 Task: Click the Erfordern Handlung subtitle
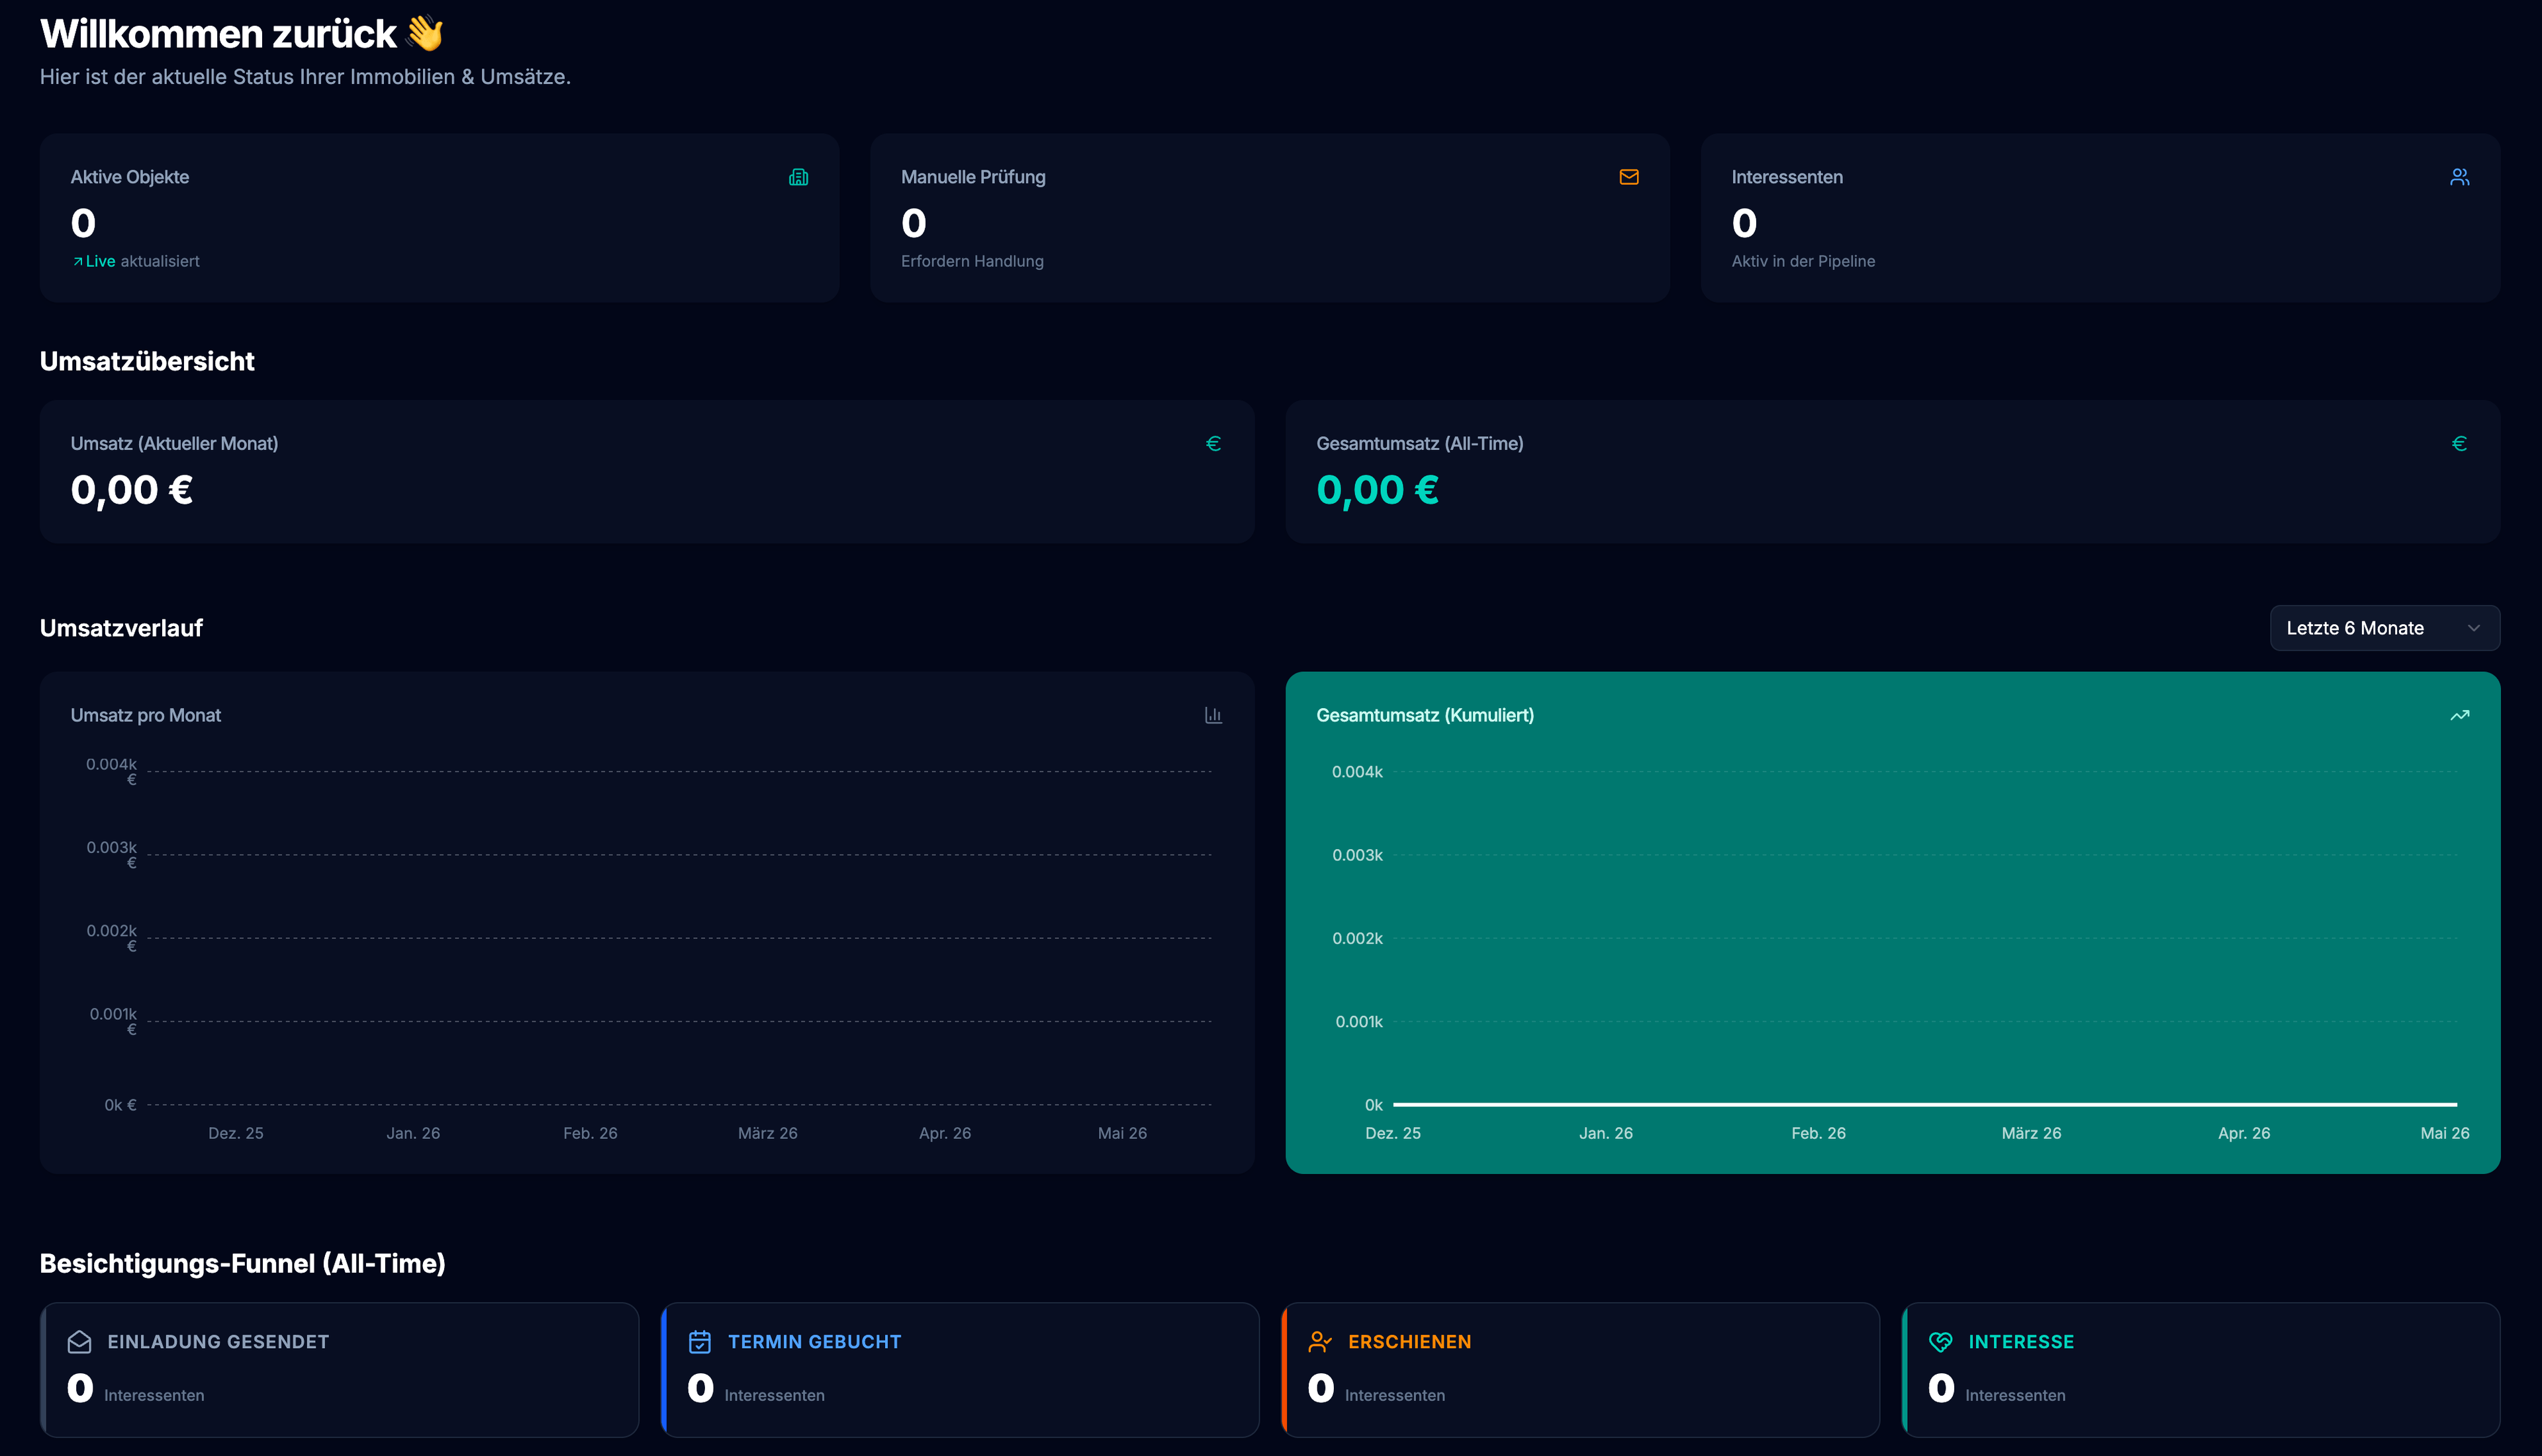972,261
